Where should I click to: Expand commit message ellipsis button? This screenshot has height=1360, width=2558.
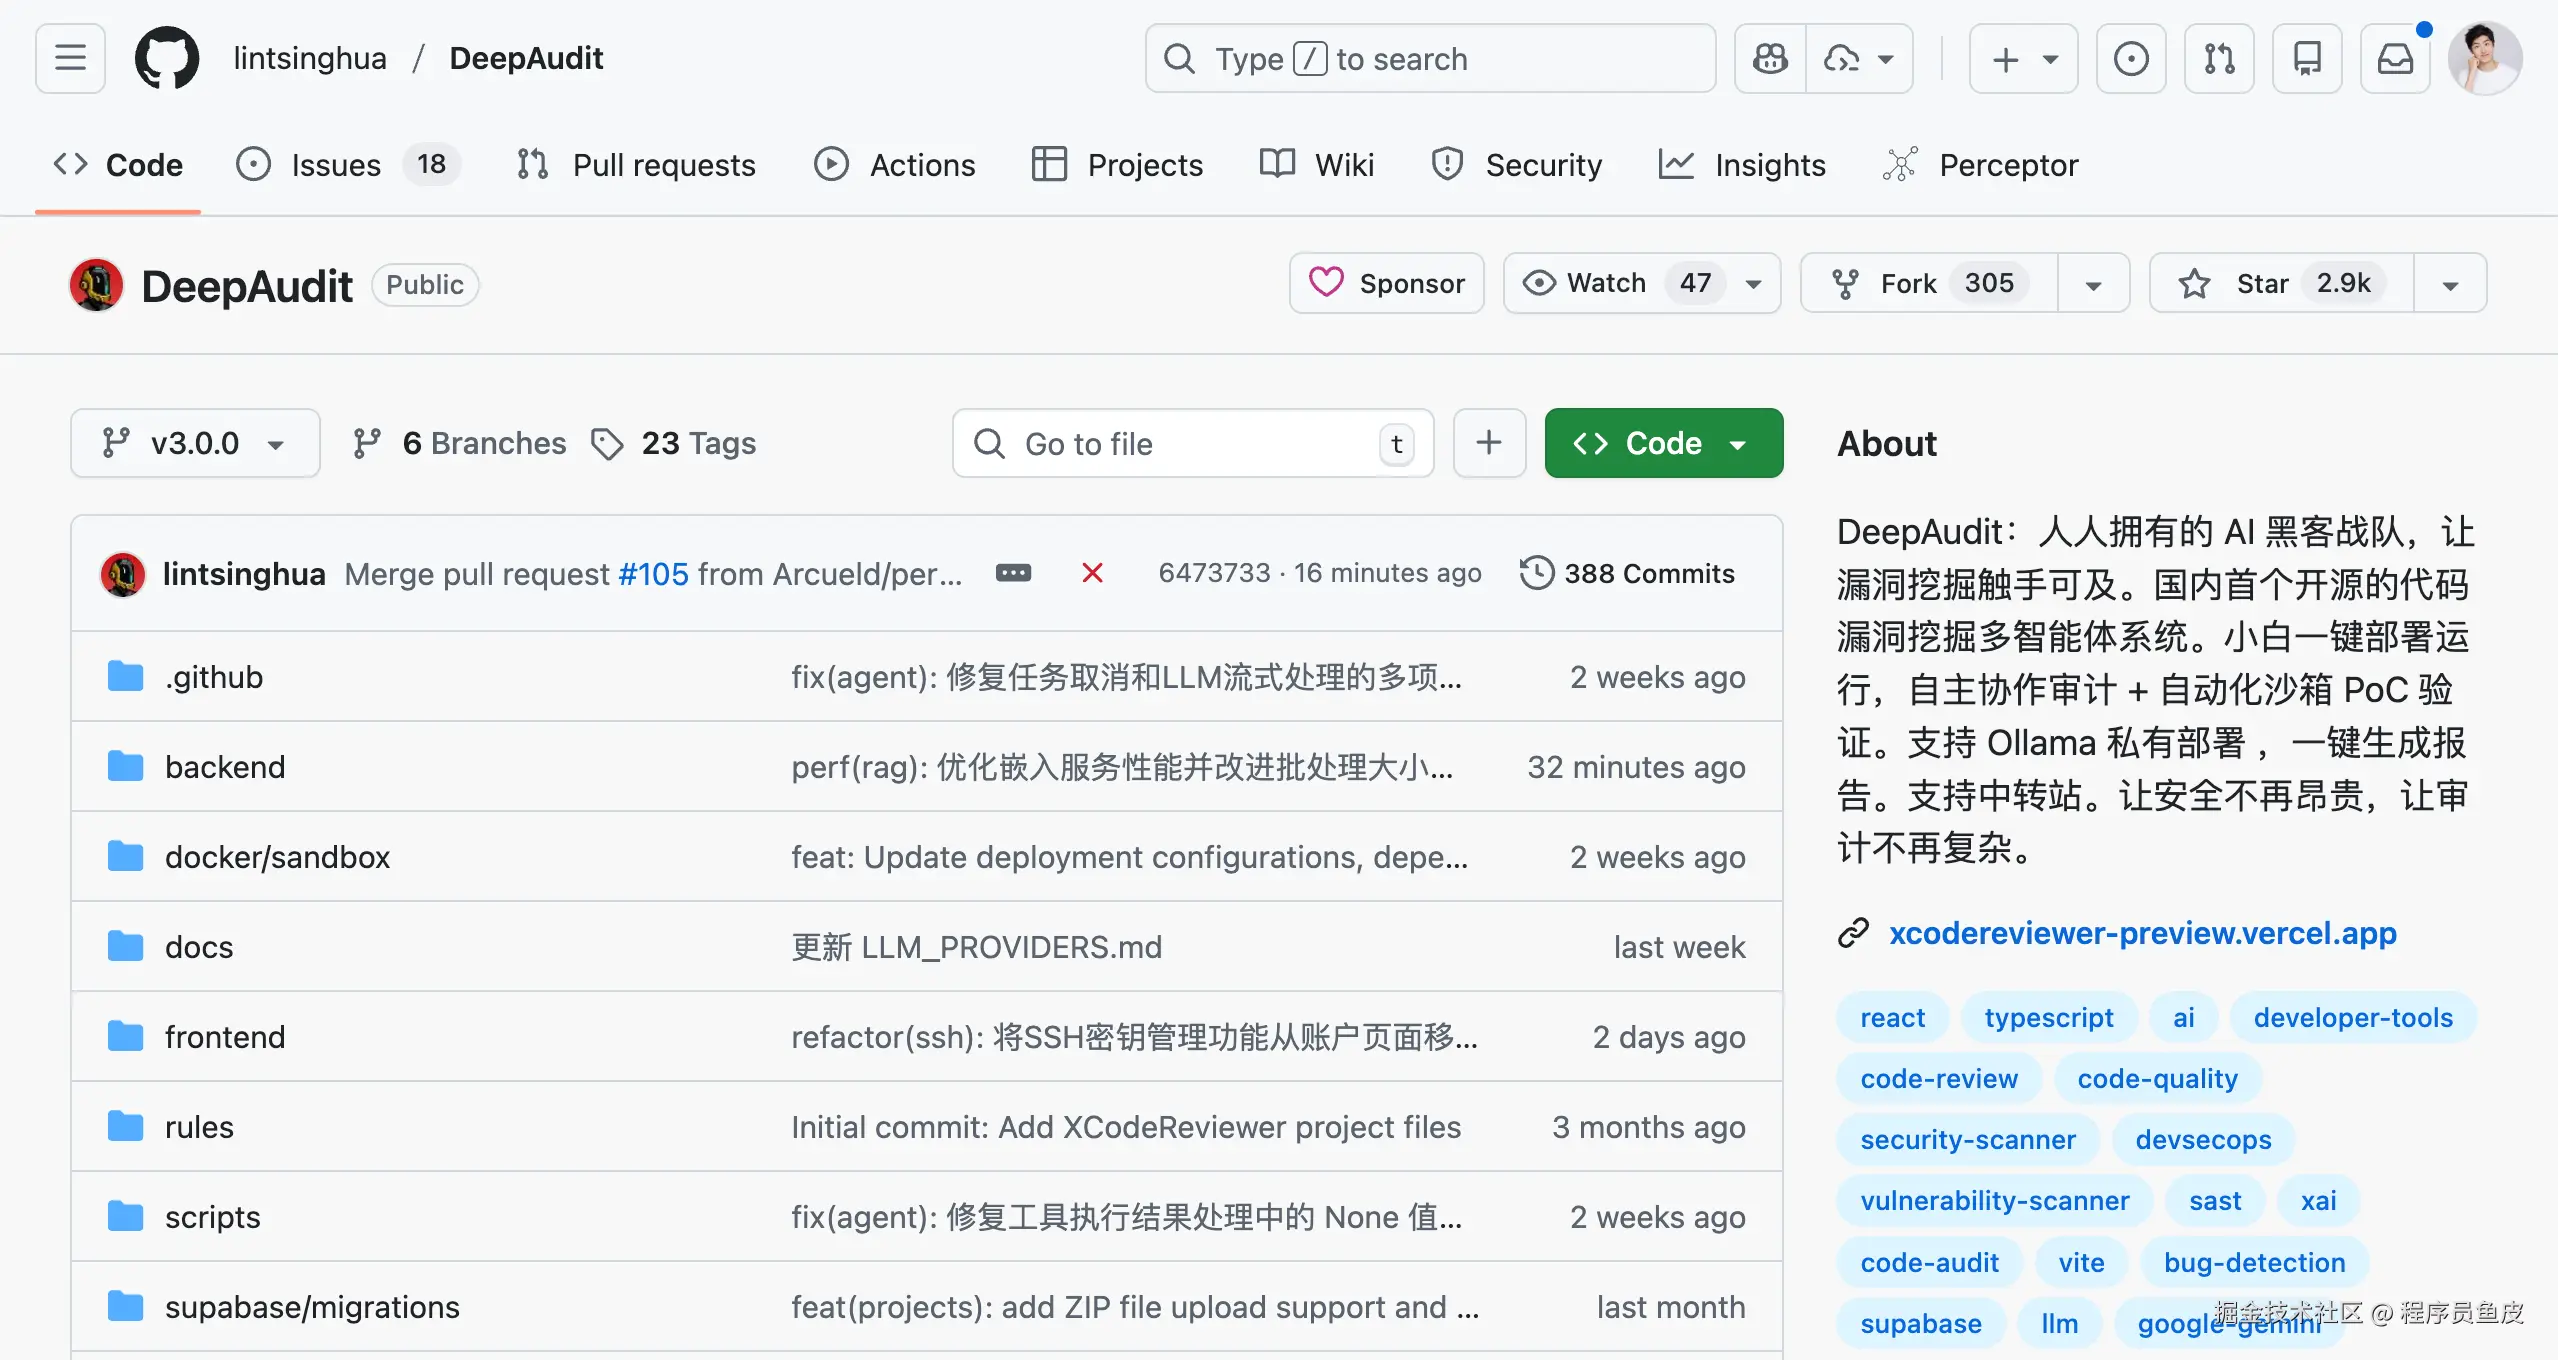tap(1013, 573)
